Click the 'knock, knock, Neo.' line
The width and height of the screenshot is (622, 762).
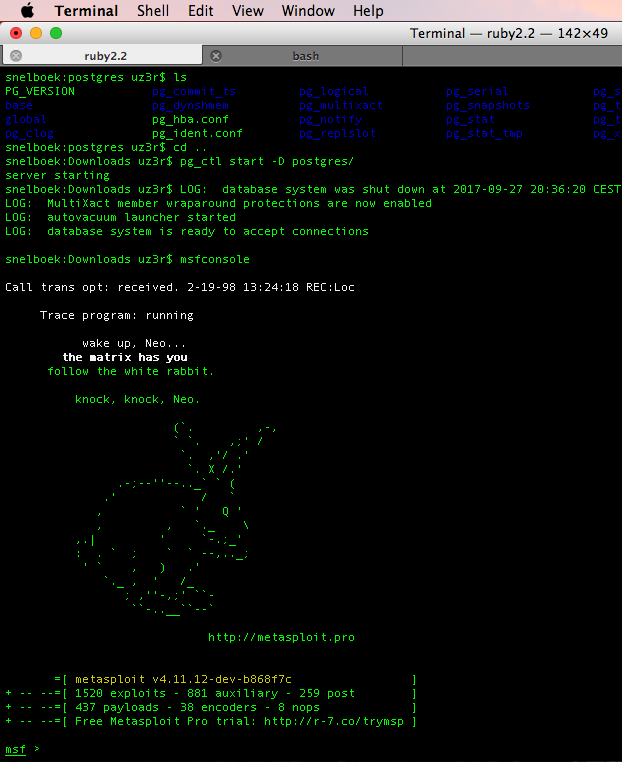click(x=138, y=399)
